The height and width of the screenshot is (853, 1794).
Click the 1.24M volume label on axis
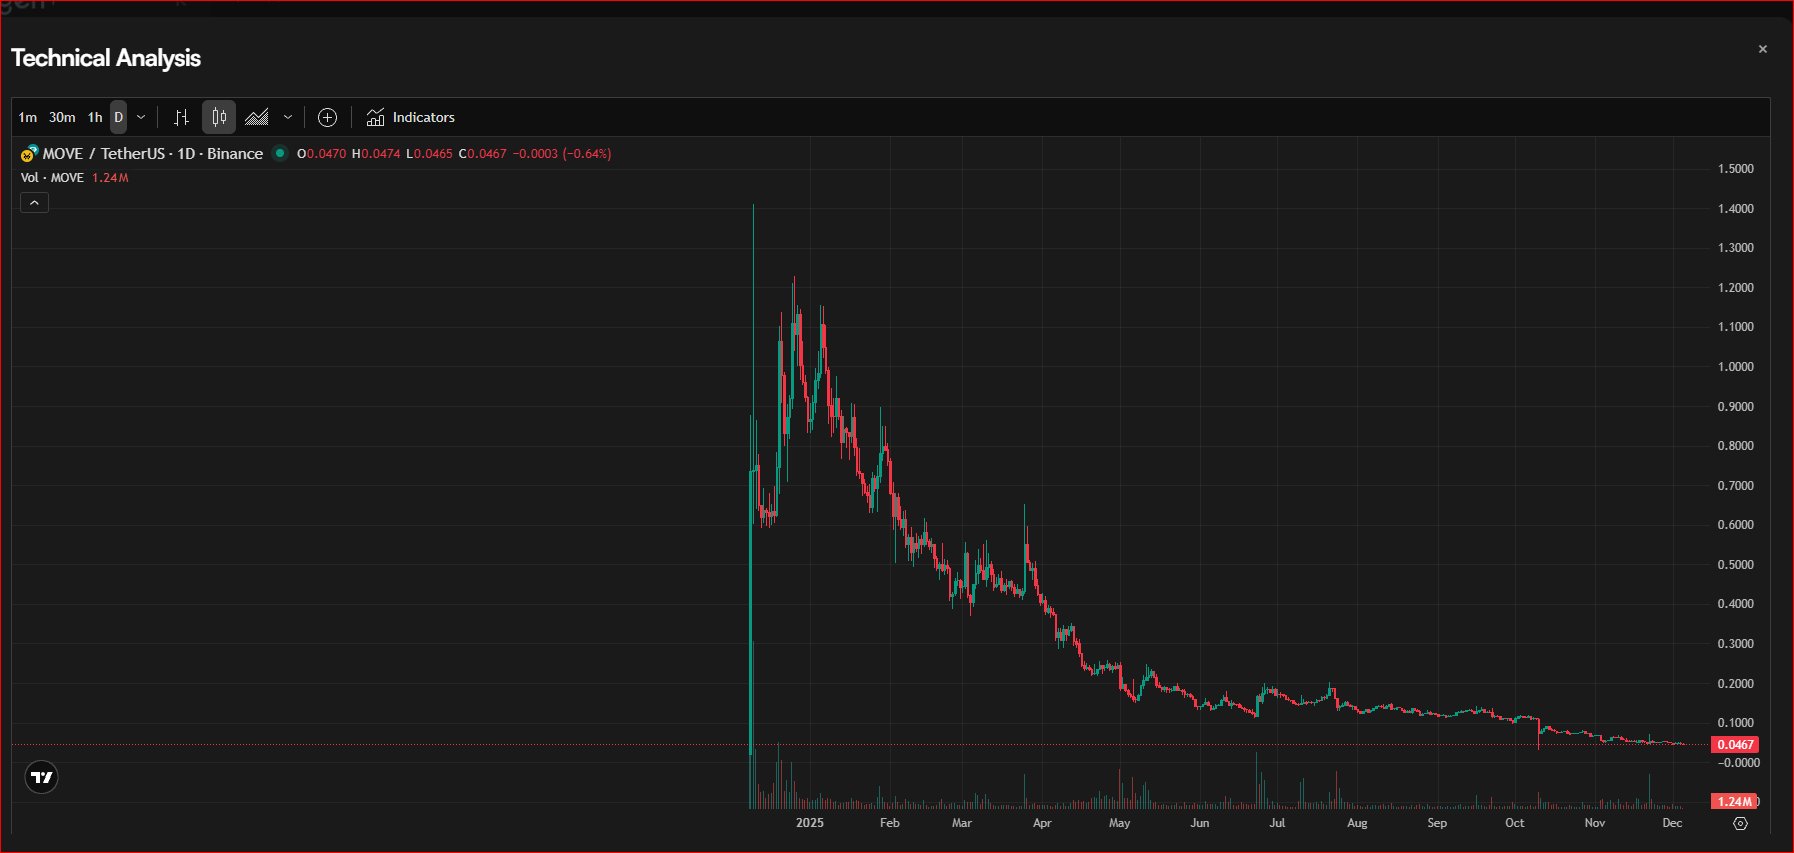tap(1735, 801)
